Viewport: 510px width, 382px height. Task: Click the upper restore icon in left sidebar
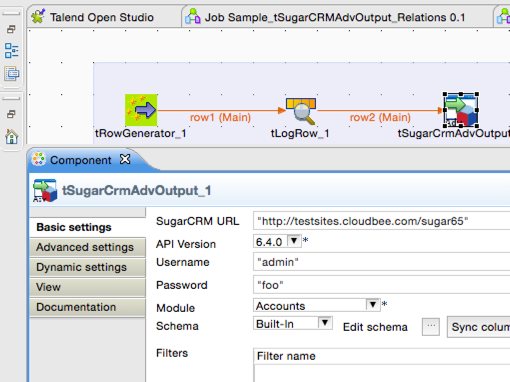(x=11, y=29)
